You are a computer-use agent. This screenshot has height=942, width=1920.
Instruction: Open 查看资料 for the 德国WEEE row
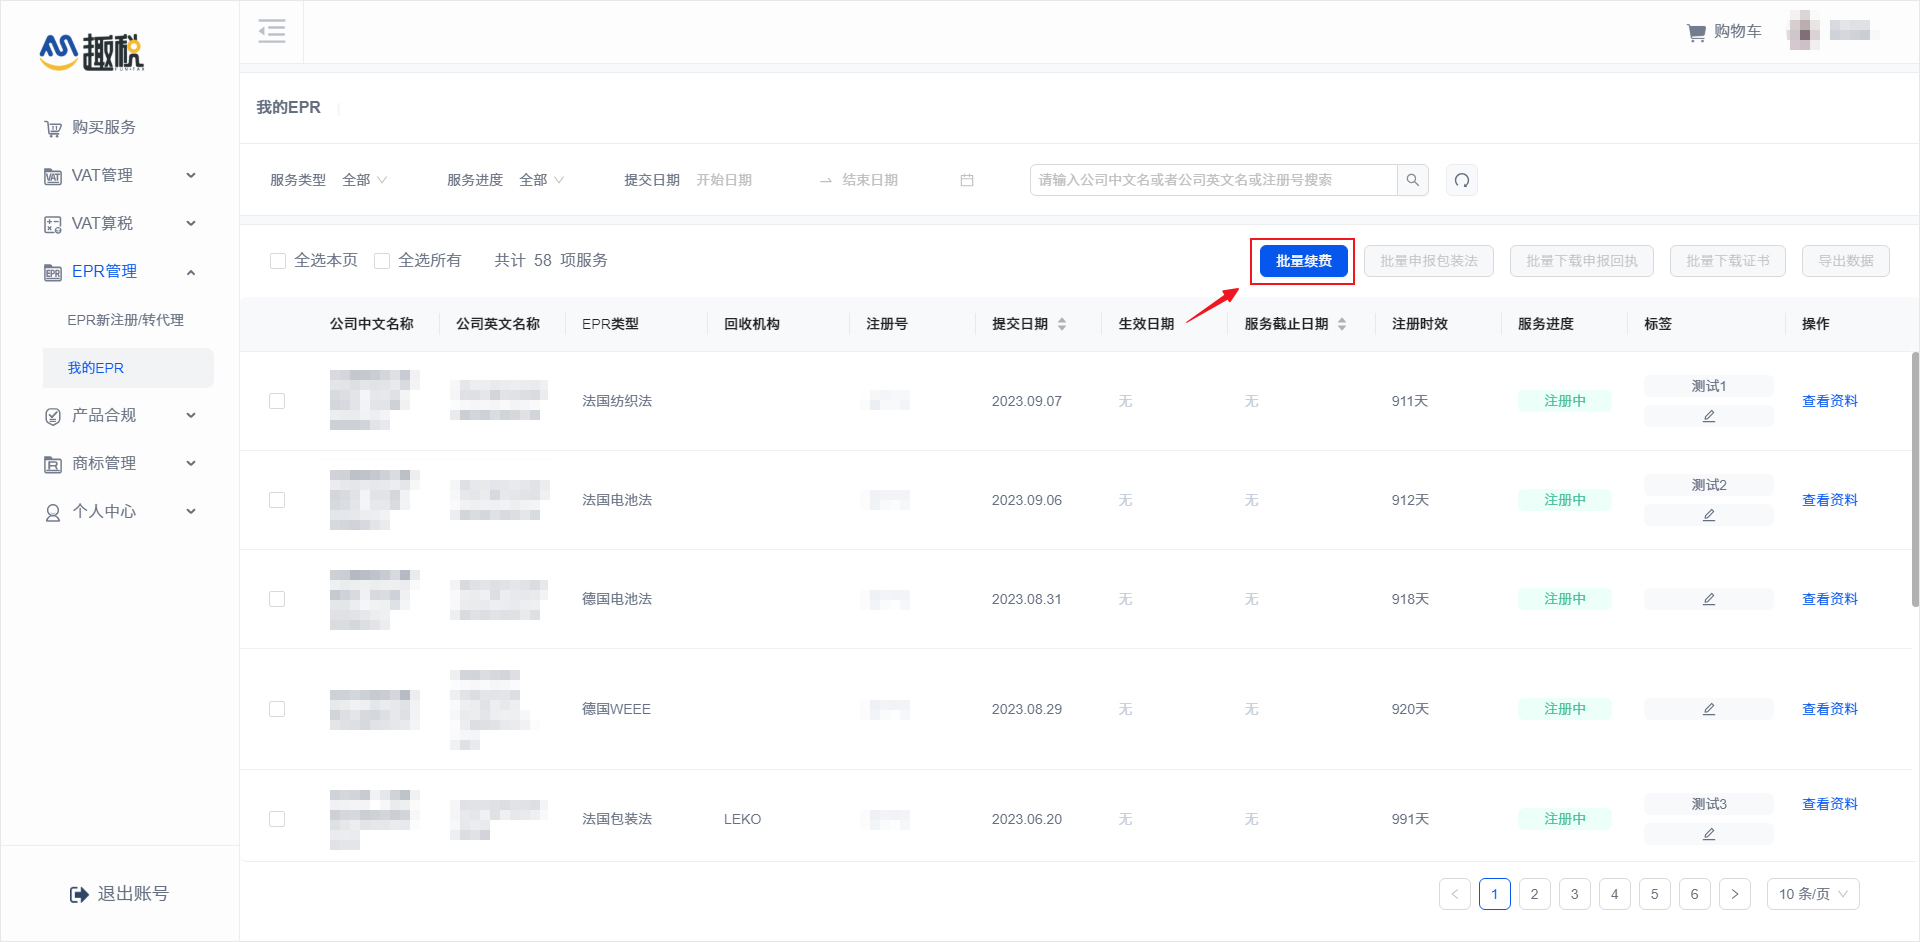click(1829, 709)
